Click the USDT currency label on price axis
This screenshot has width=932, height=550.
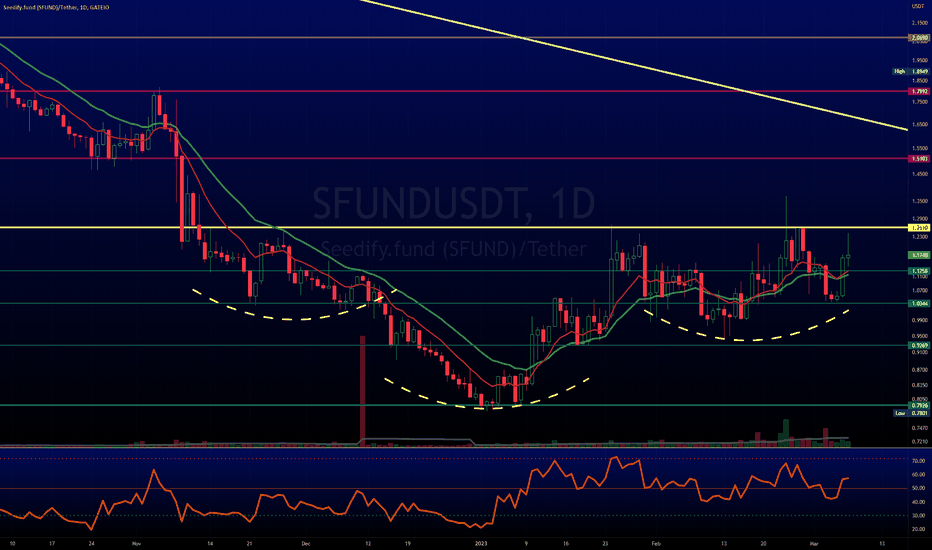pos(917,6)
